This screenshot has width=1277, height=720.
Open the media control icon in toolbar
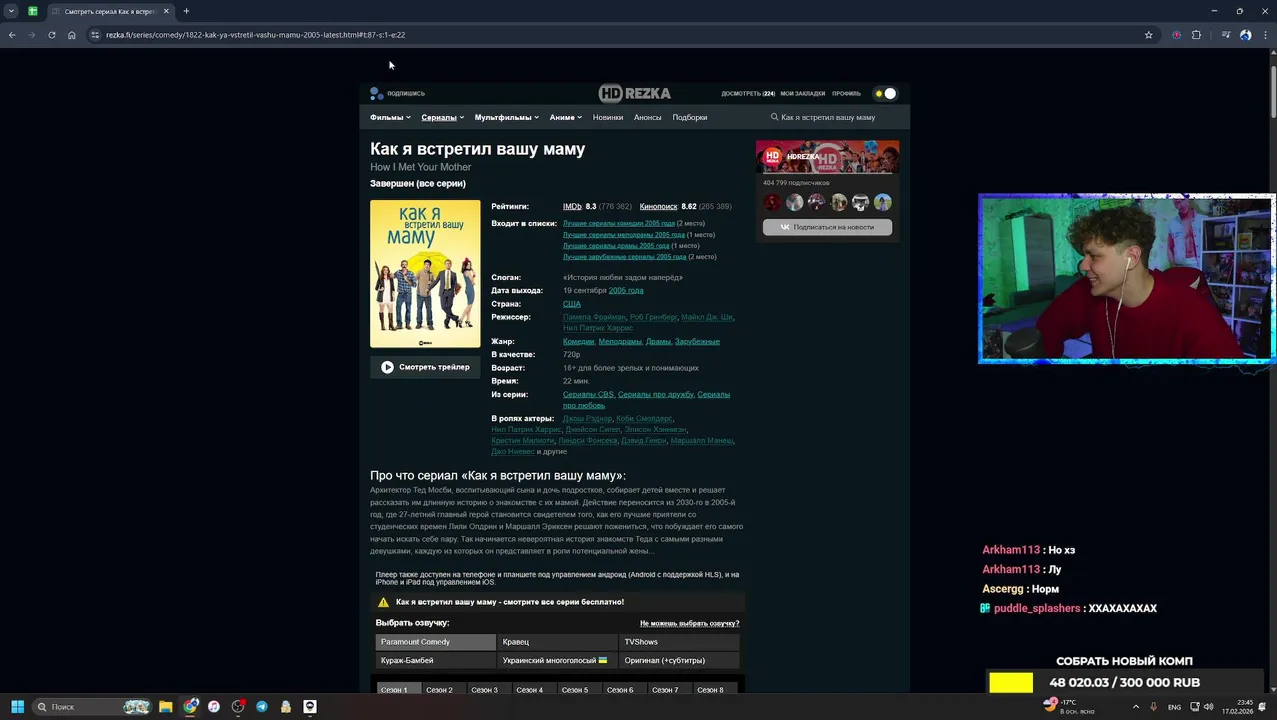coord(1226,35)
